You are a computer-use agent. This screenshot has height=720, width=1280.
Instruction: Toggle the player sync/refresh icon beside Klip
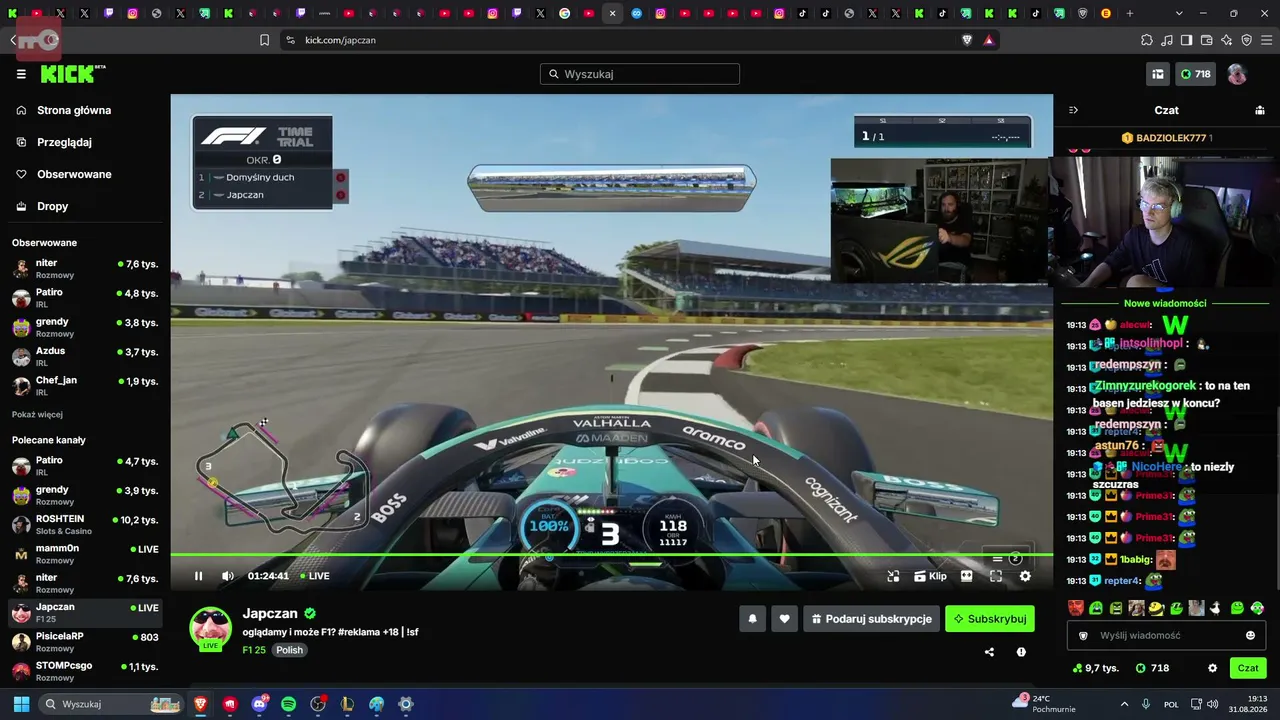click(893, 576)
